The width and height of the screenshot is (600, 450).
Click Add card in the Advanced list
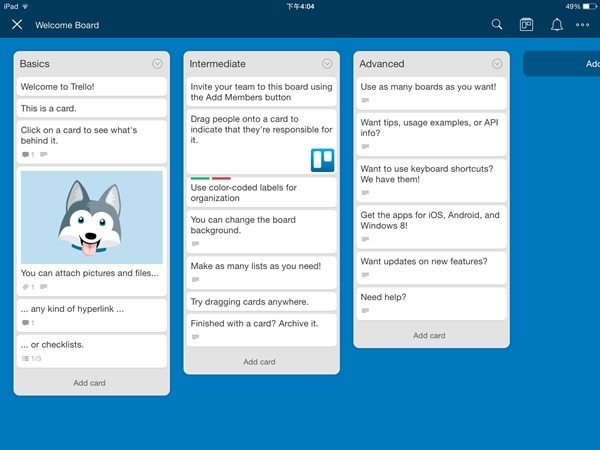429,335
